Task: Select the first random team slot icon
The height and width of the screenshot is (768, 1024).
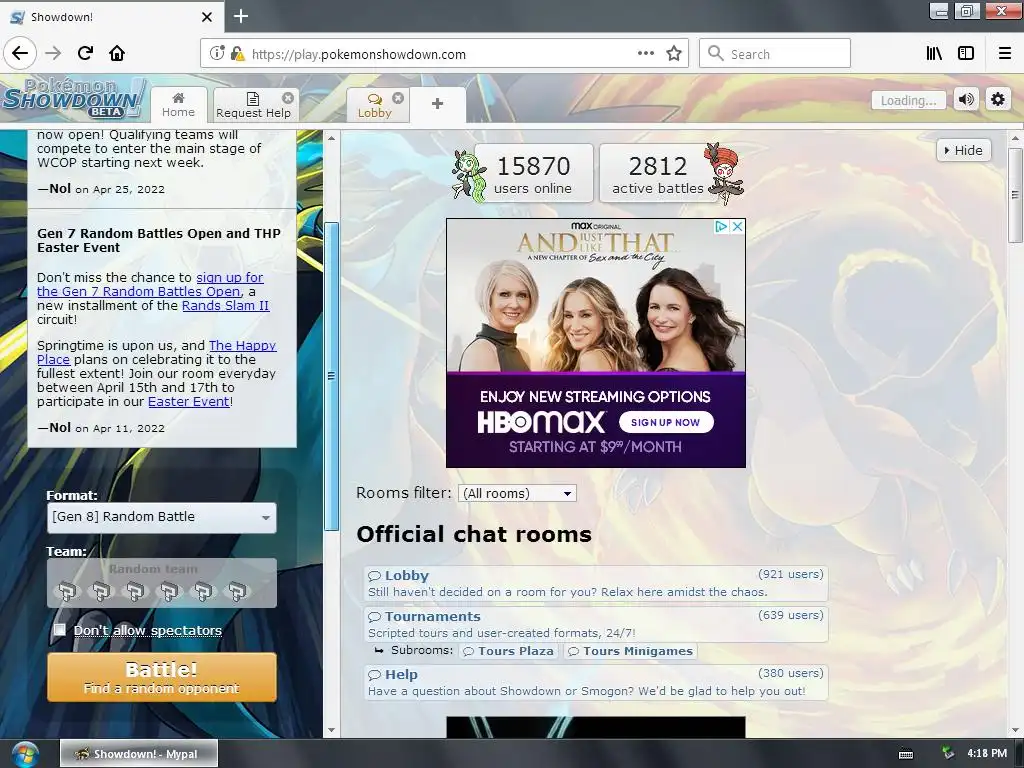Action: [67, 592]
